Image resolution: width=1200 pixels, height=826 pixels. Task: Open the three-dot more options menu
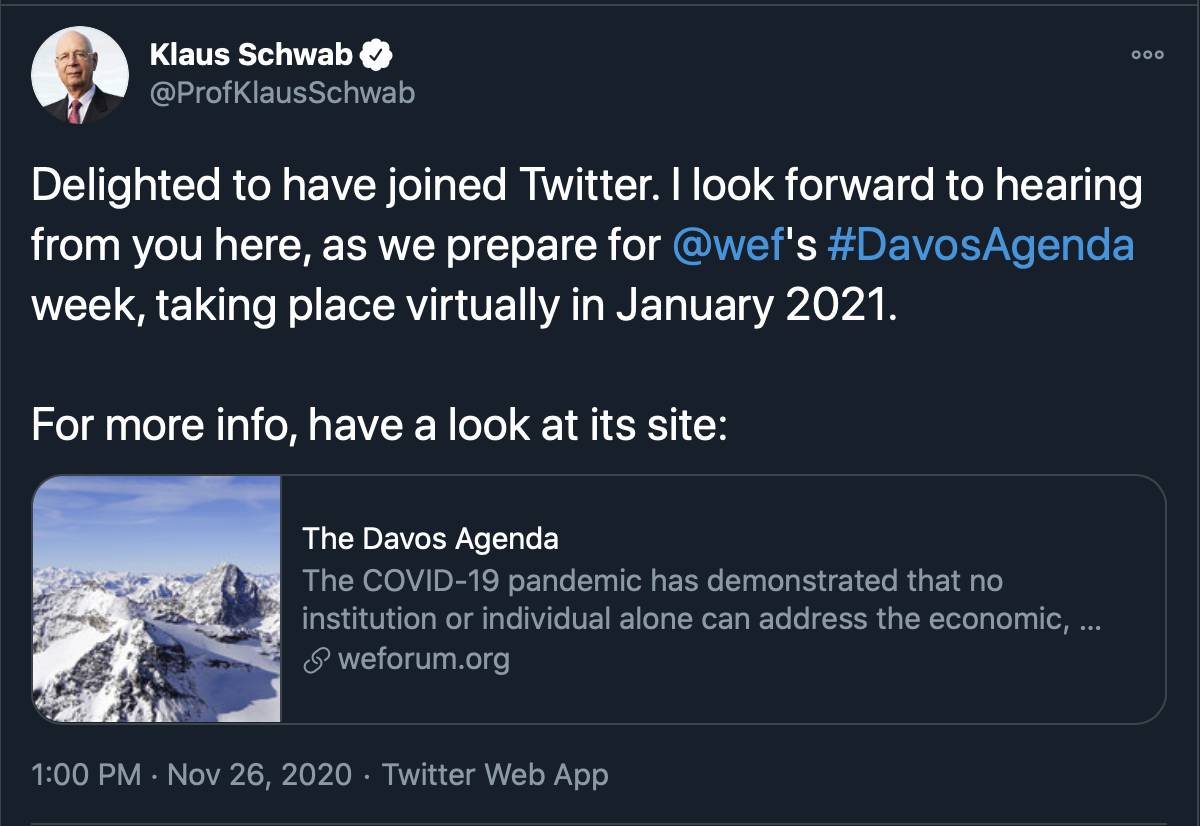tap(1147, 55)
